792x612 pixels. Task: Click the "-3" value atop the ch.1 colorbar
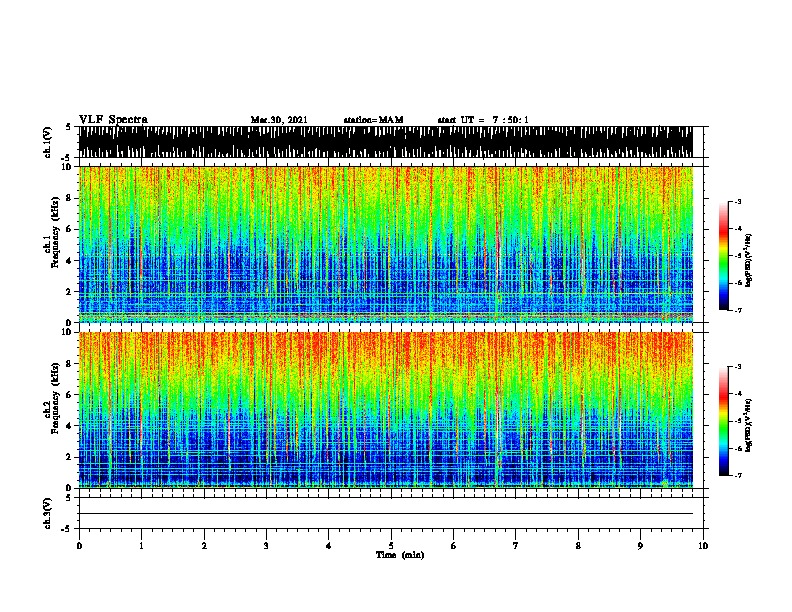[x=737, y=201]
